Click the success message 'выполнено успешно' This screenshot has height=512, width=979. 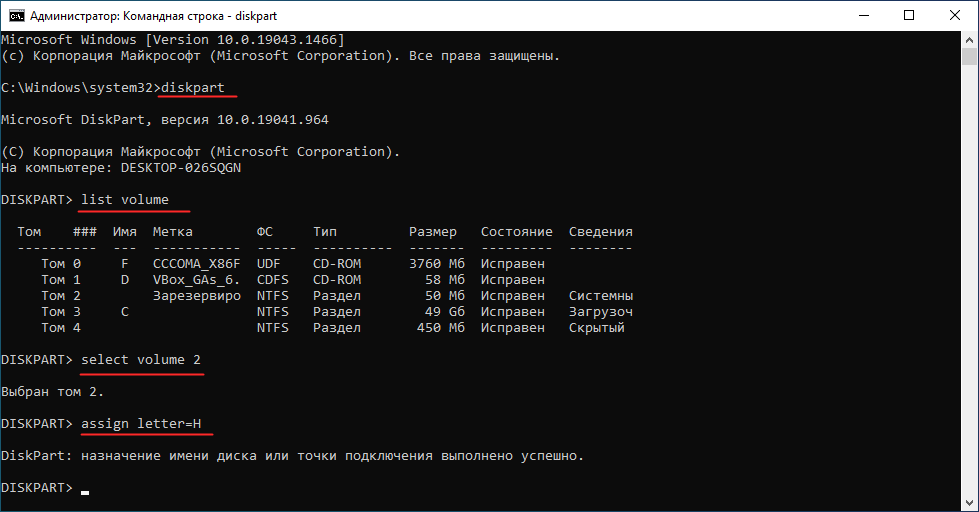(x=513, y=456)
